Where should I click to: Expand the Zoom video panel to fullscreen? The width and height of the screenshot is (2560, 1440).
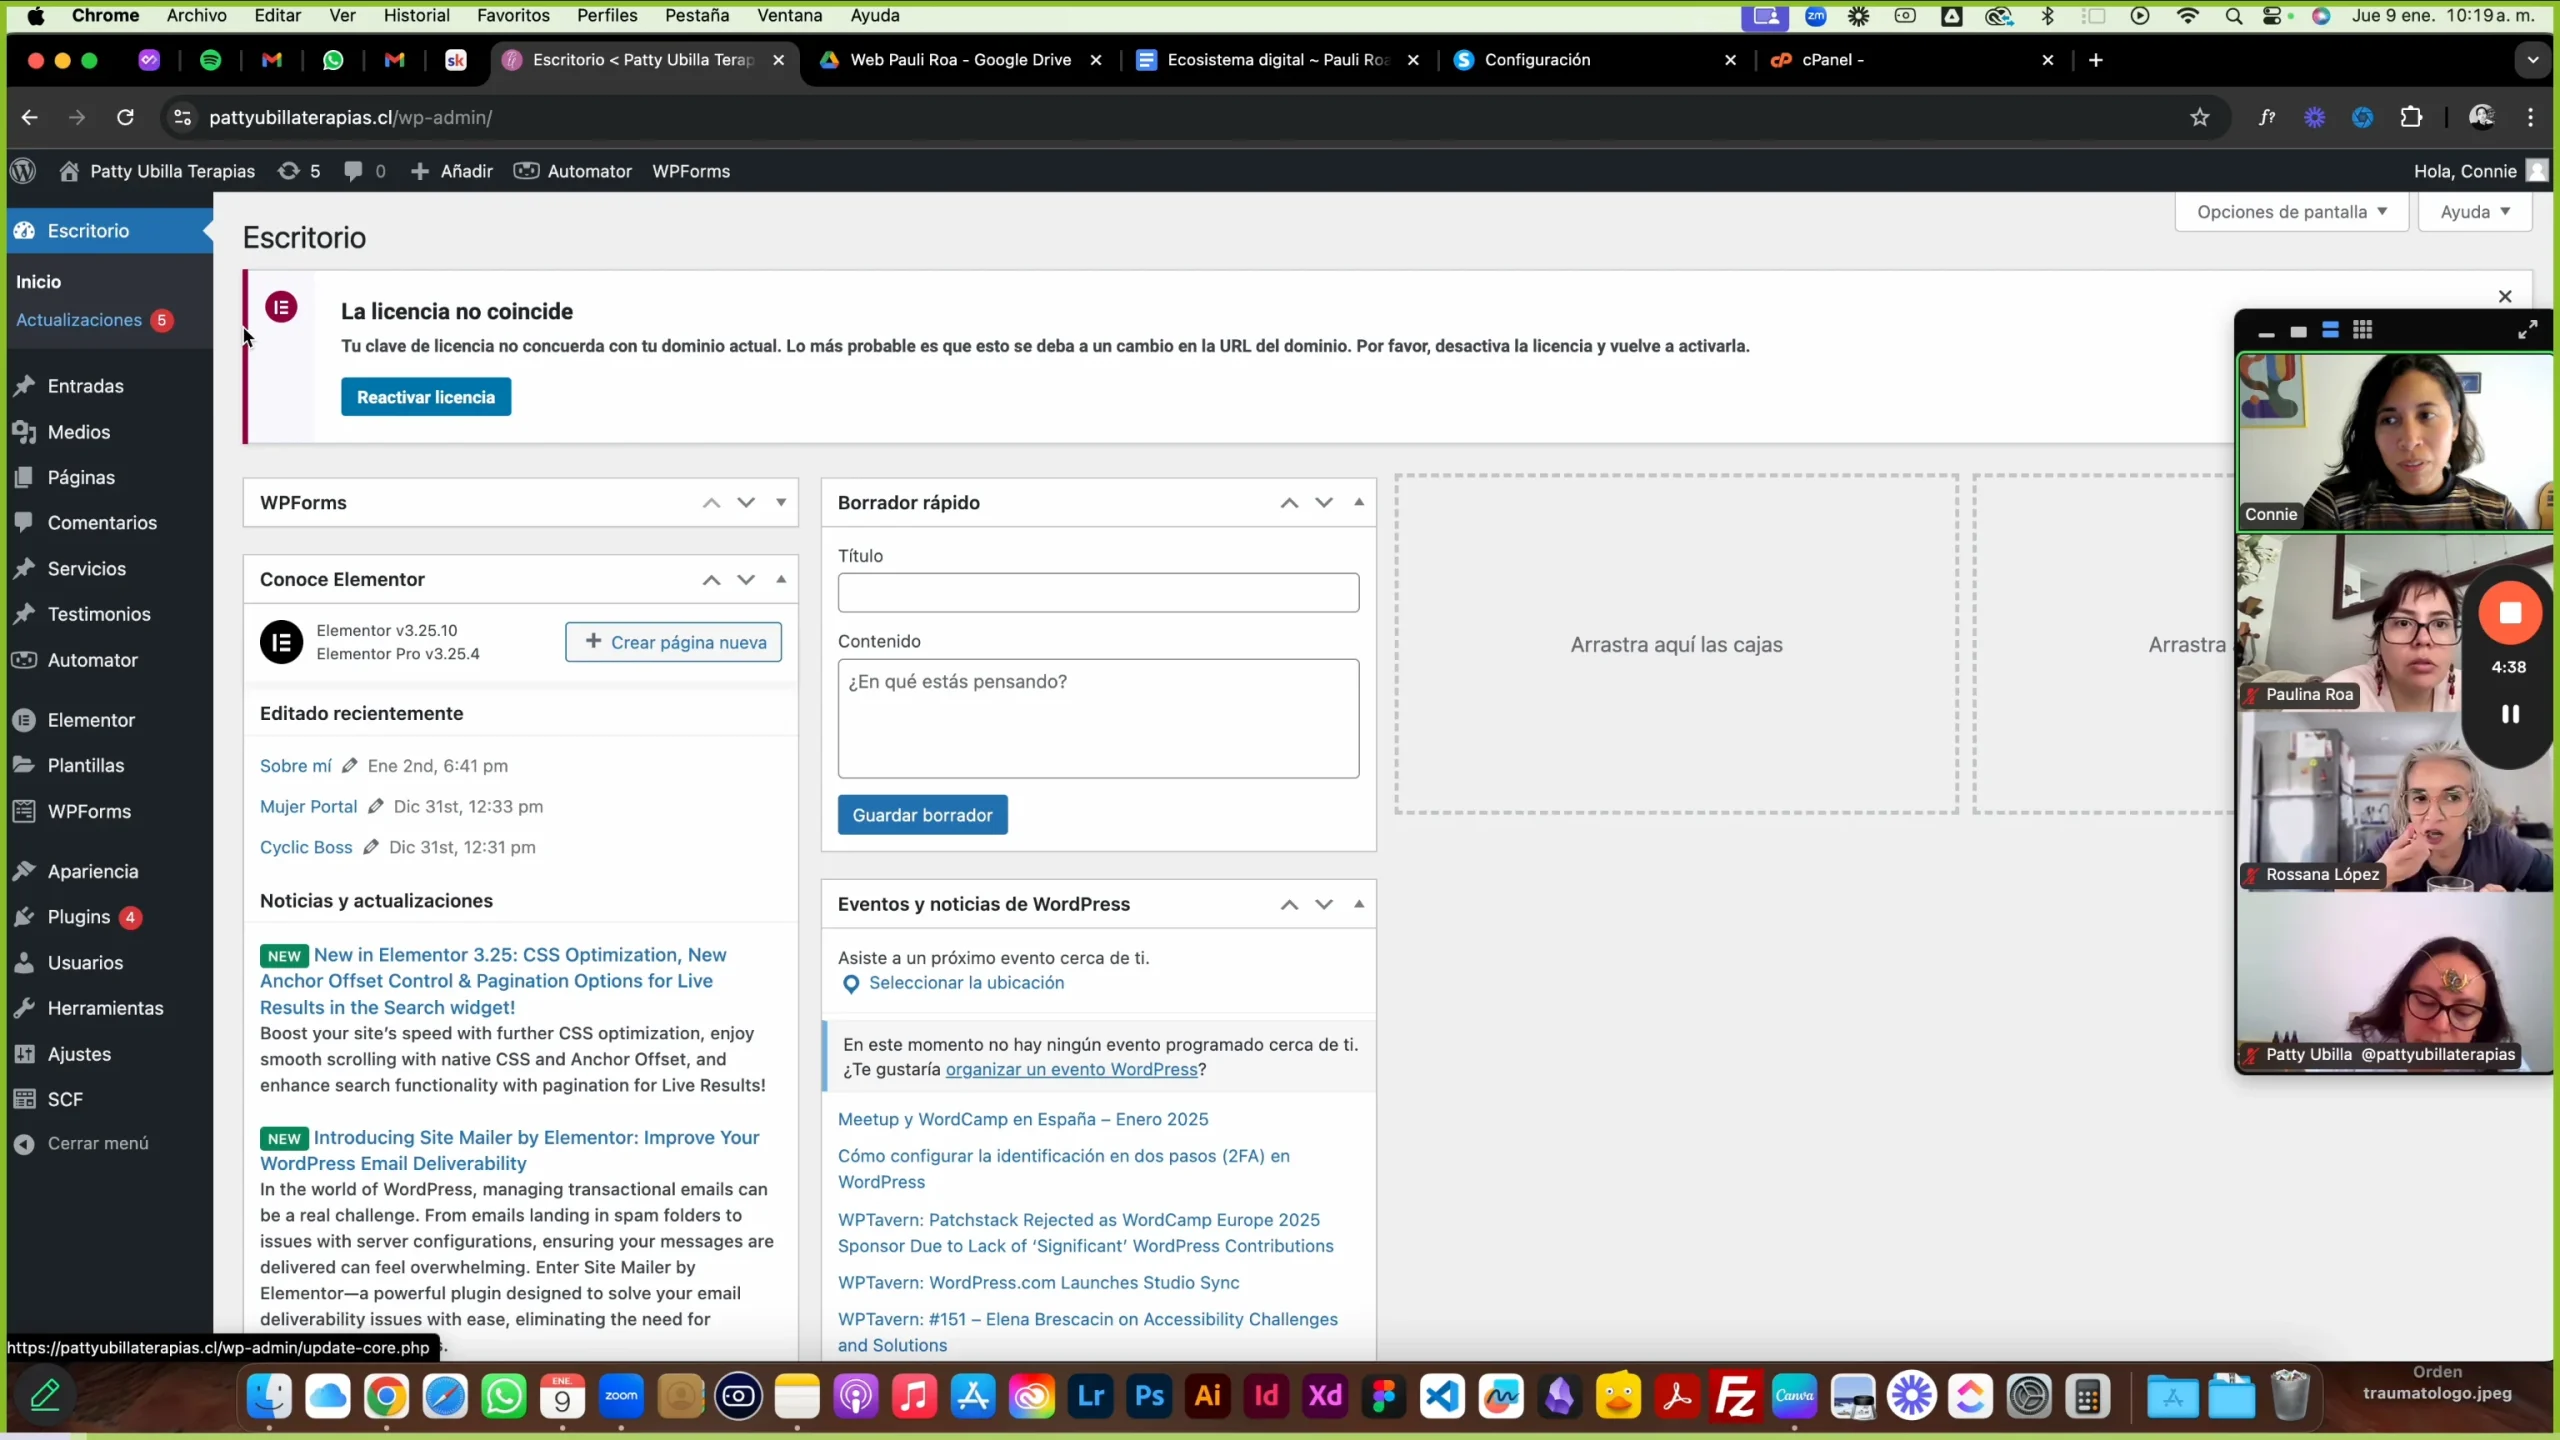[2527, 329]
